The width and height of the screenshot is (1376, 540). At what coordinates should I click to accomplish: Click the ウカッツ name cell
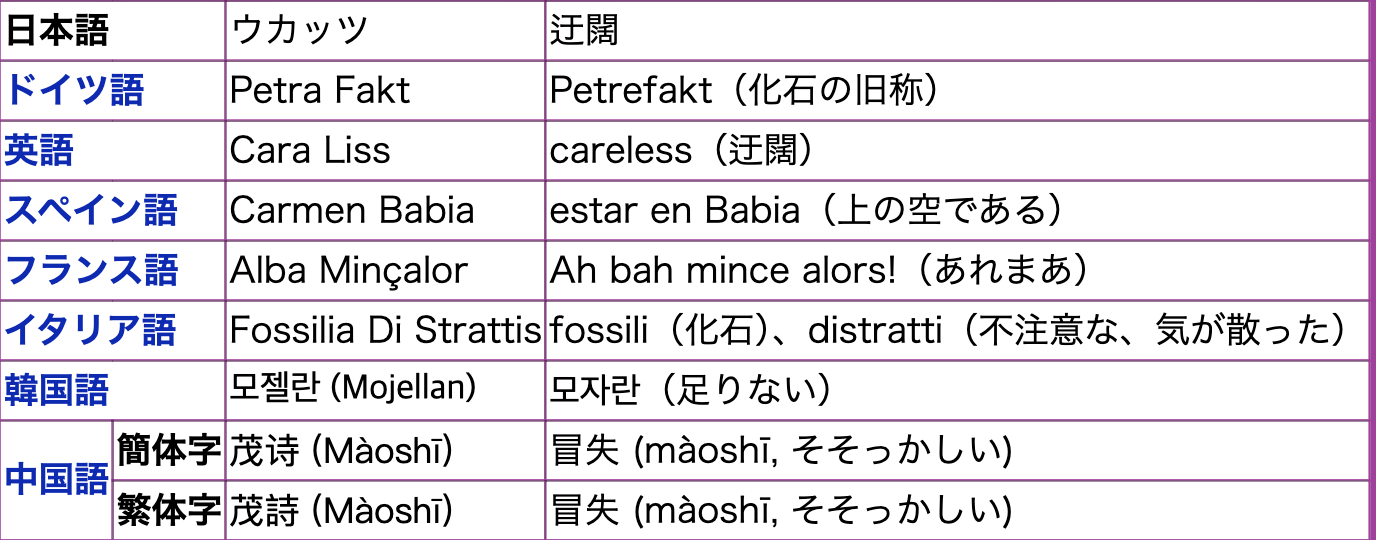(300, 31)
